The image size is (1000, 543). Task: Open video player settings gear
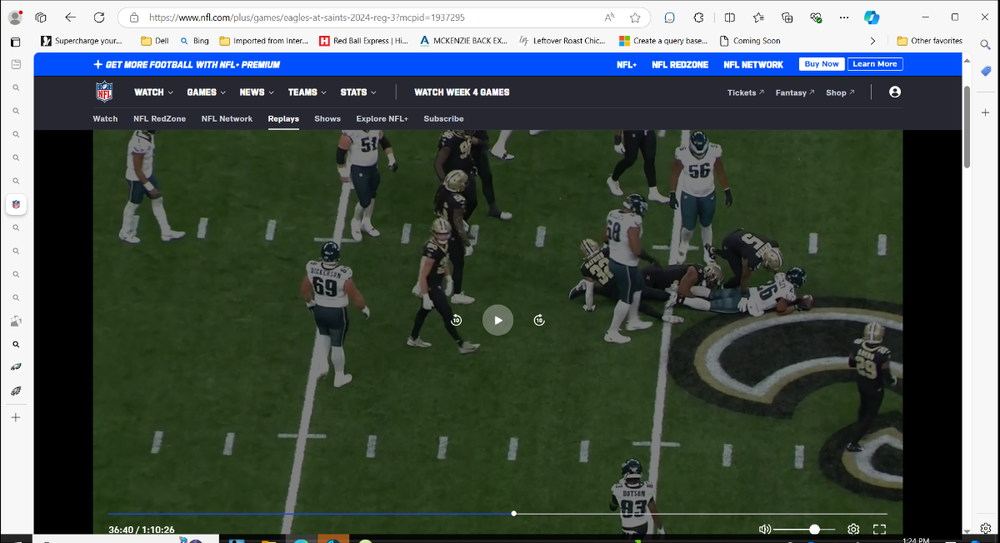pyautogui.click(x=853, y=529)
